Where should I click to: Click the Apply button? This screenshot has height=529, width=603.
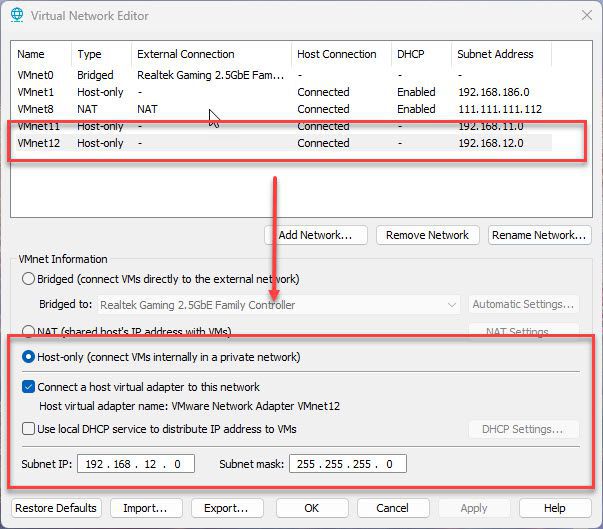coord(474,508)
